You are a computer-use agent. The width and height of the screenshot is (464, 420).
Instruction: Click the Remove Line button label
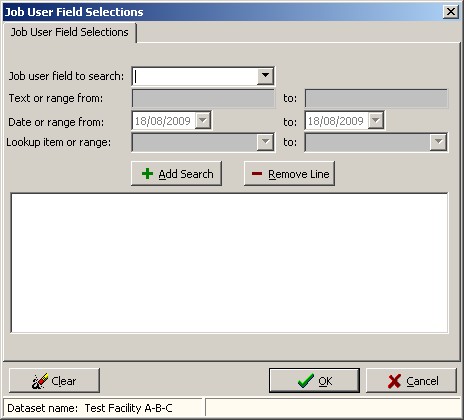299,174
